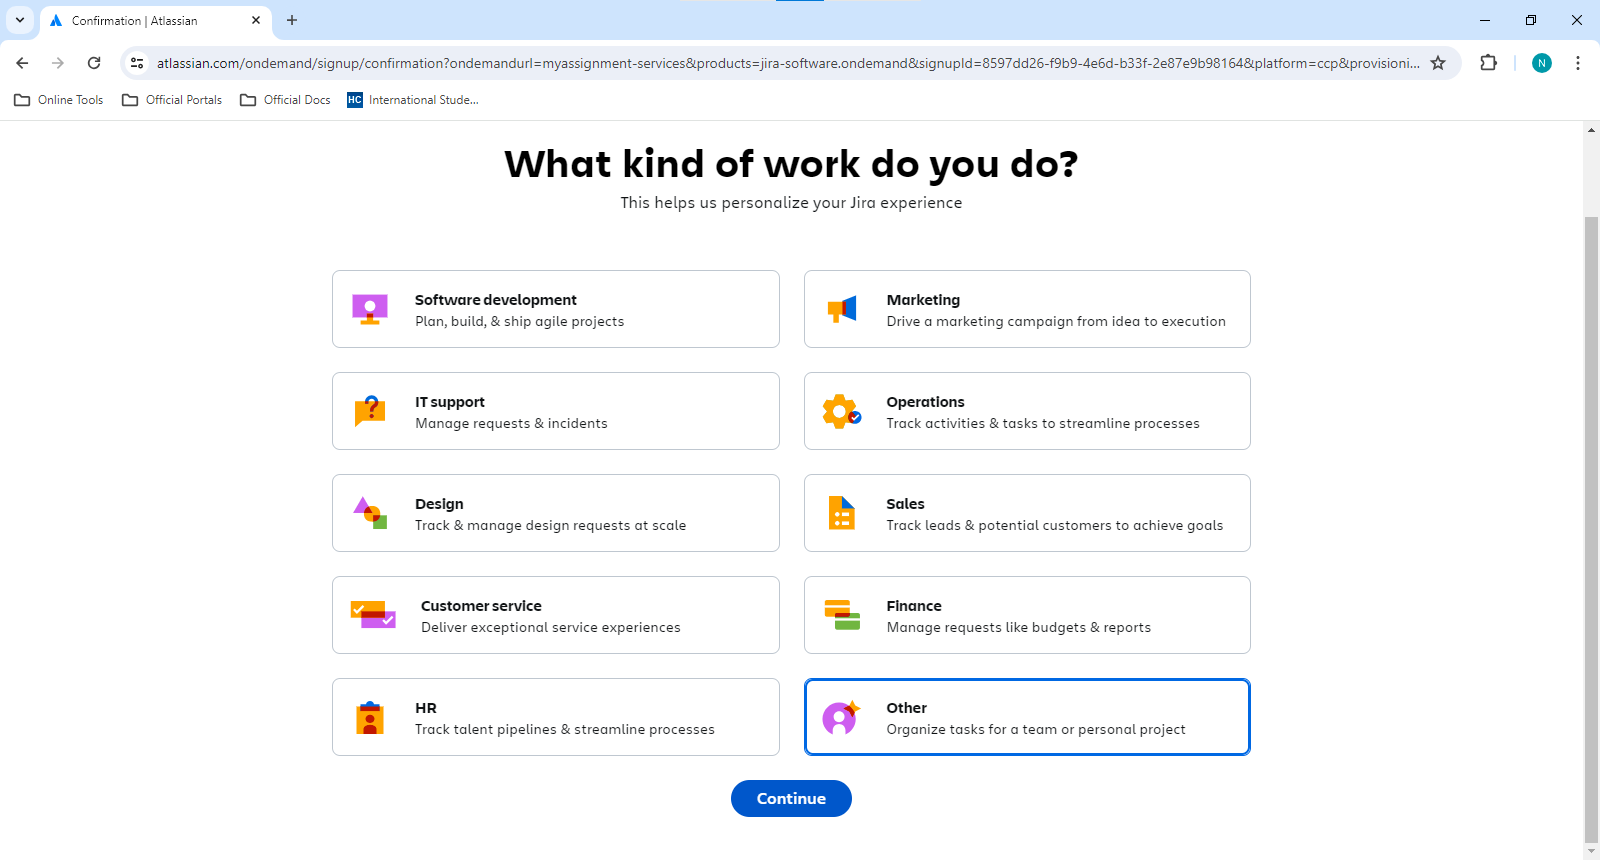Click the page vertical scrollbar thumb

pos(1591,530)
